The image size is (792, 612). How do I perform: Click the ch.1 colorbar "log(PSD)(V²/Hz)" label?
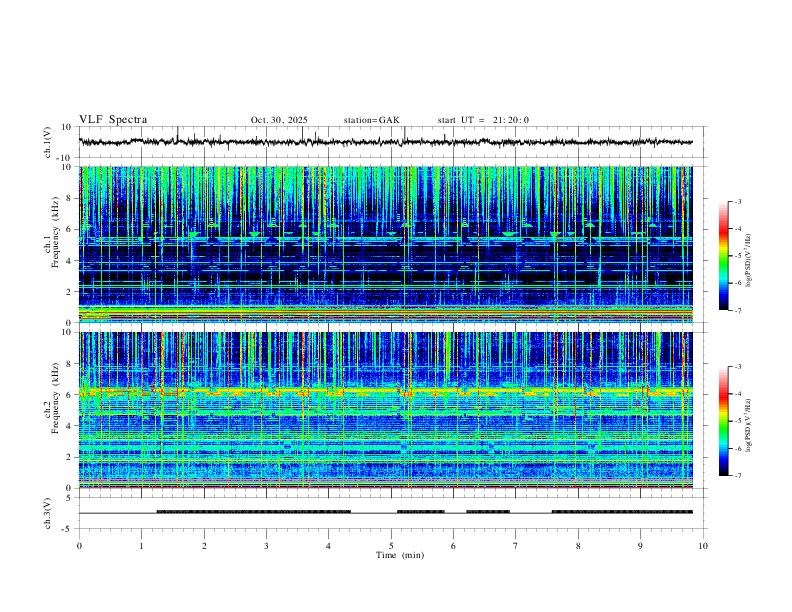748,260
